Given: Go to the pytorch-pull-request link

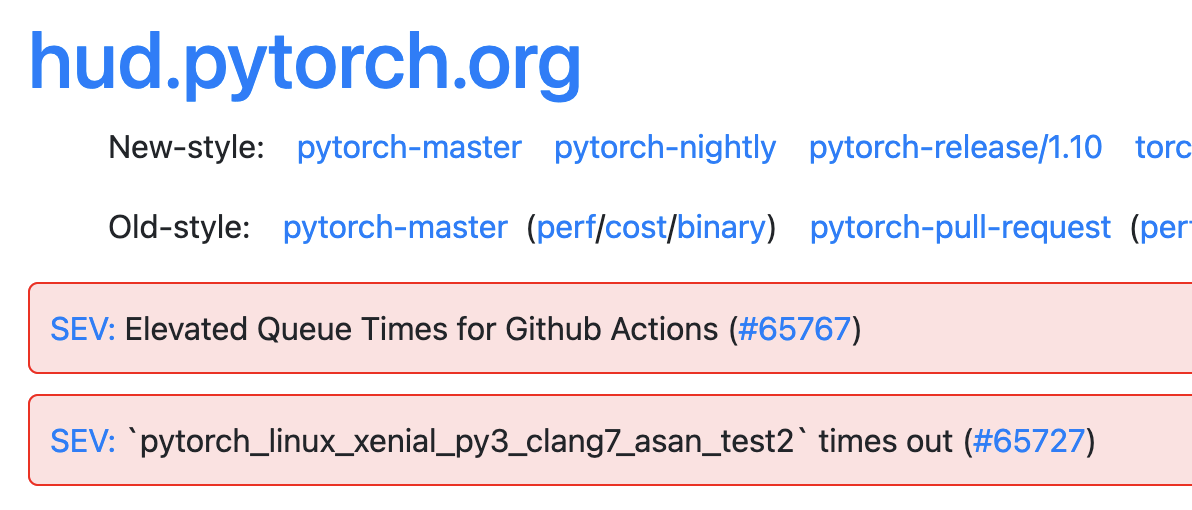Looking at the screenshot, I should click(960, 228).
